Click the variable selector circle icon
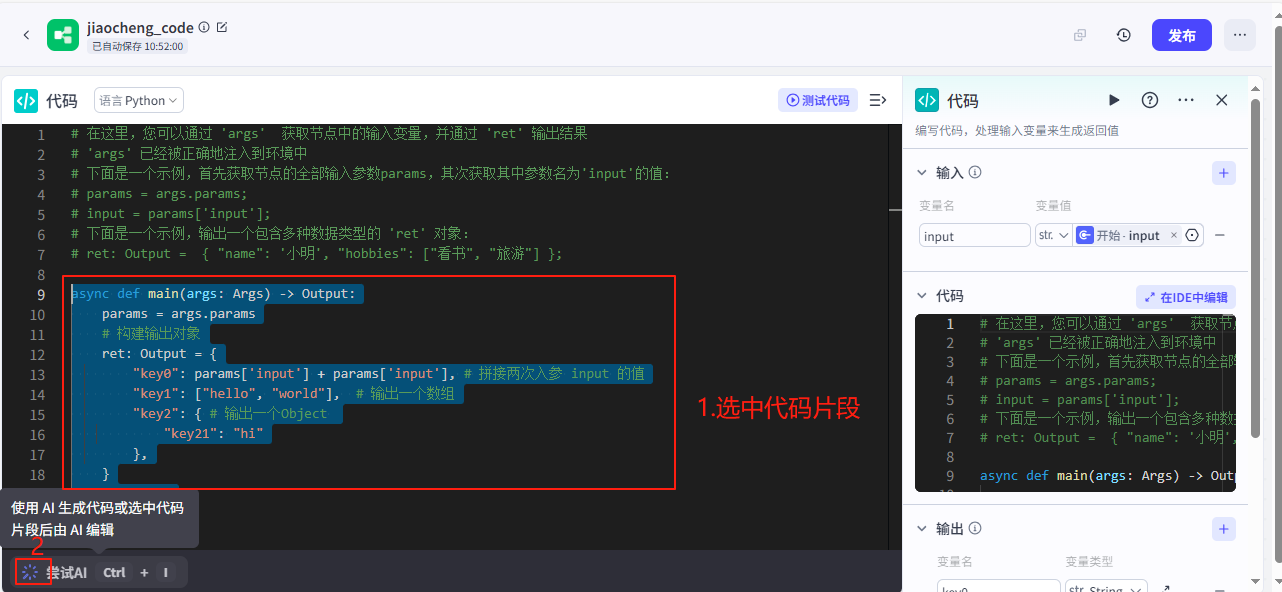 (x=1192, y=235)
